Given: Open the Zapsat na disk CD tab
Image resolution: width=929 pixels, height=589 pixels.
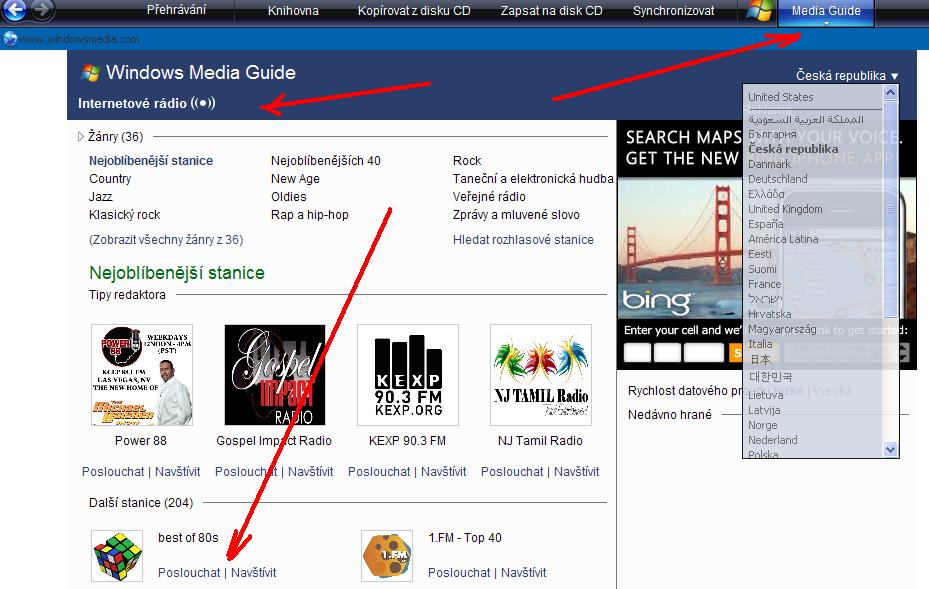Looking at the screenshot, I should [x=552, y=11].
